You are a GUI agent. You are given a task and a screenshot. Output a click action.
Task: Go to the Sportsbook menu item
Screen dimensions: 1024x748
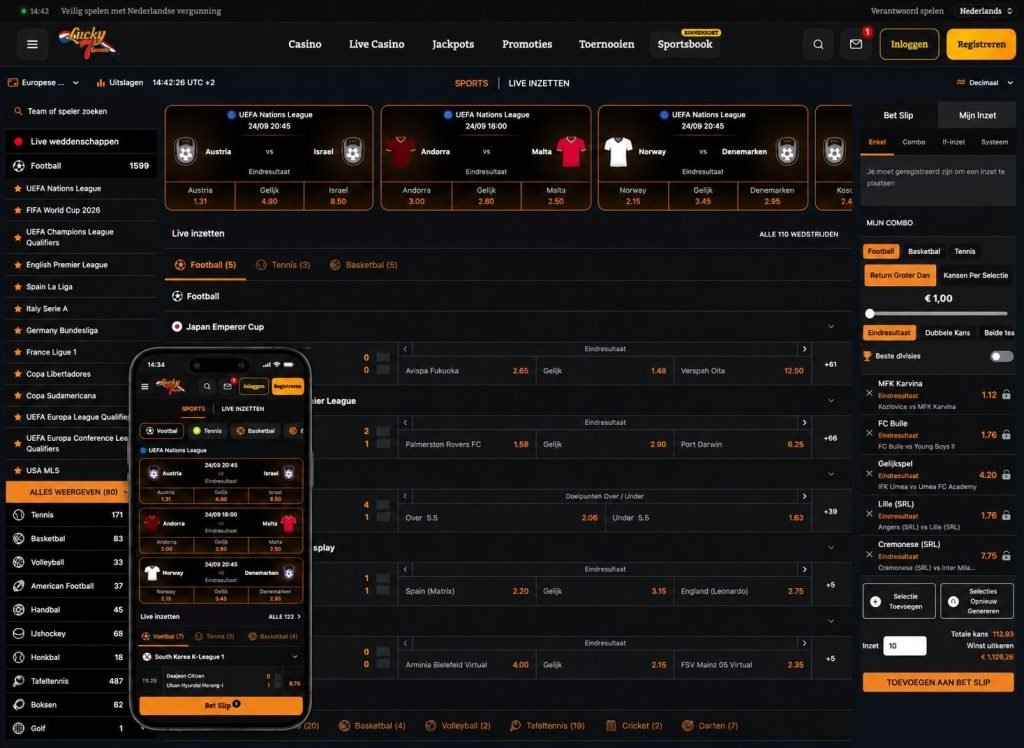(x=684, y=44)
